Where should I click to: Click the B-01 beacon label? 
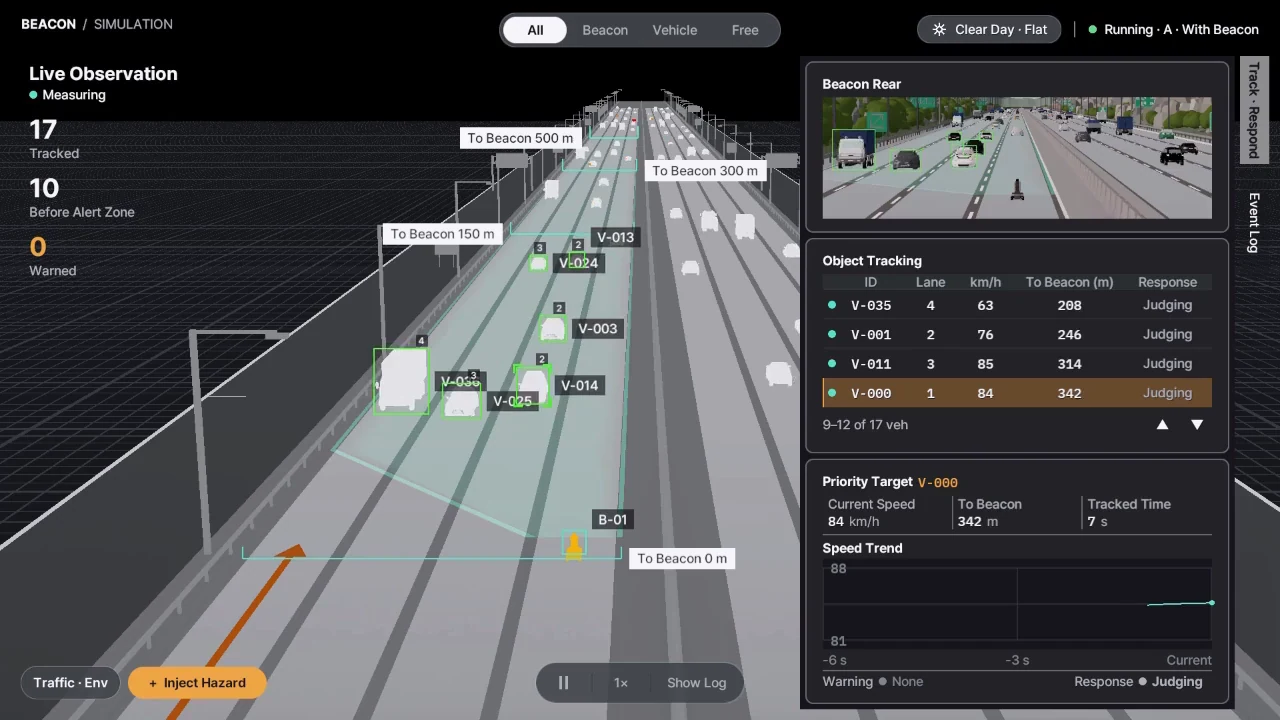pos(613,519)
